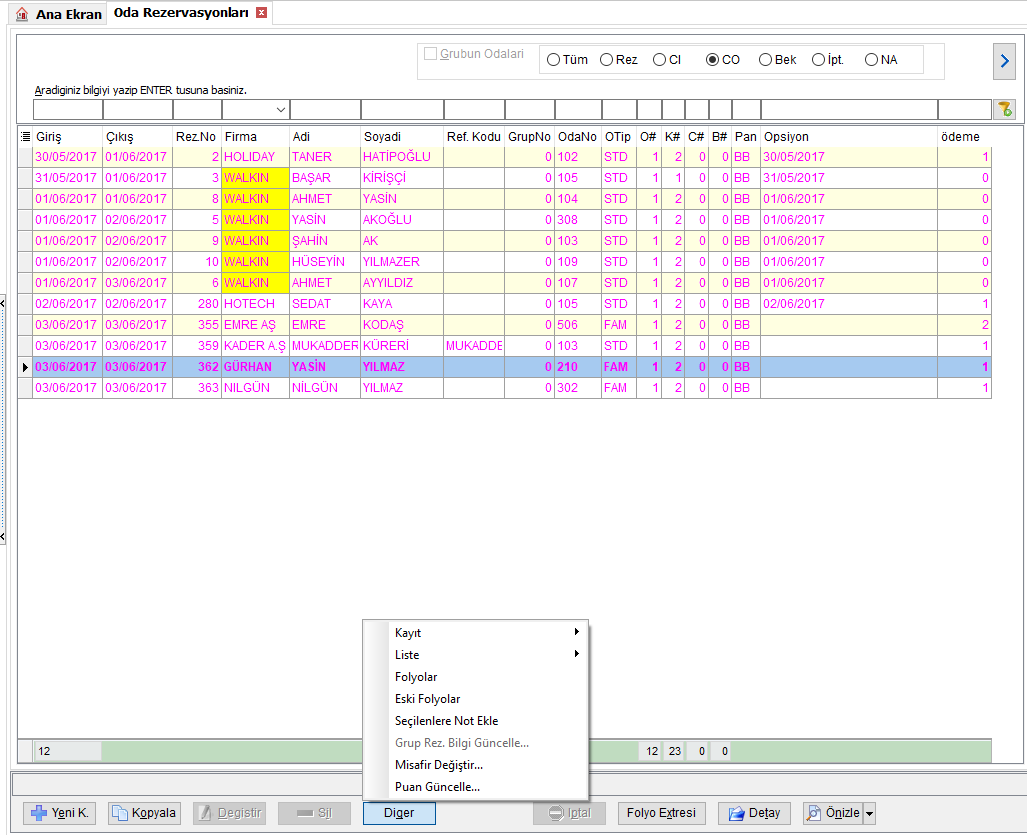Click the row indicator of the selected row
The width and height of the screenshot is (1027, 835).
click(25, 367)
